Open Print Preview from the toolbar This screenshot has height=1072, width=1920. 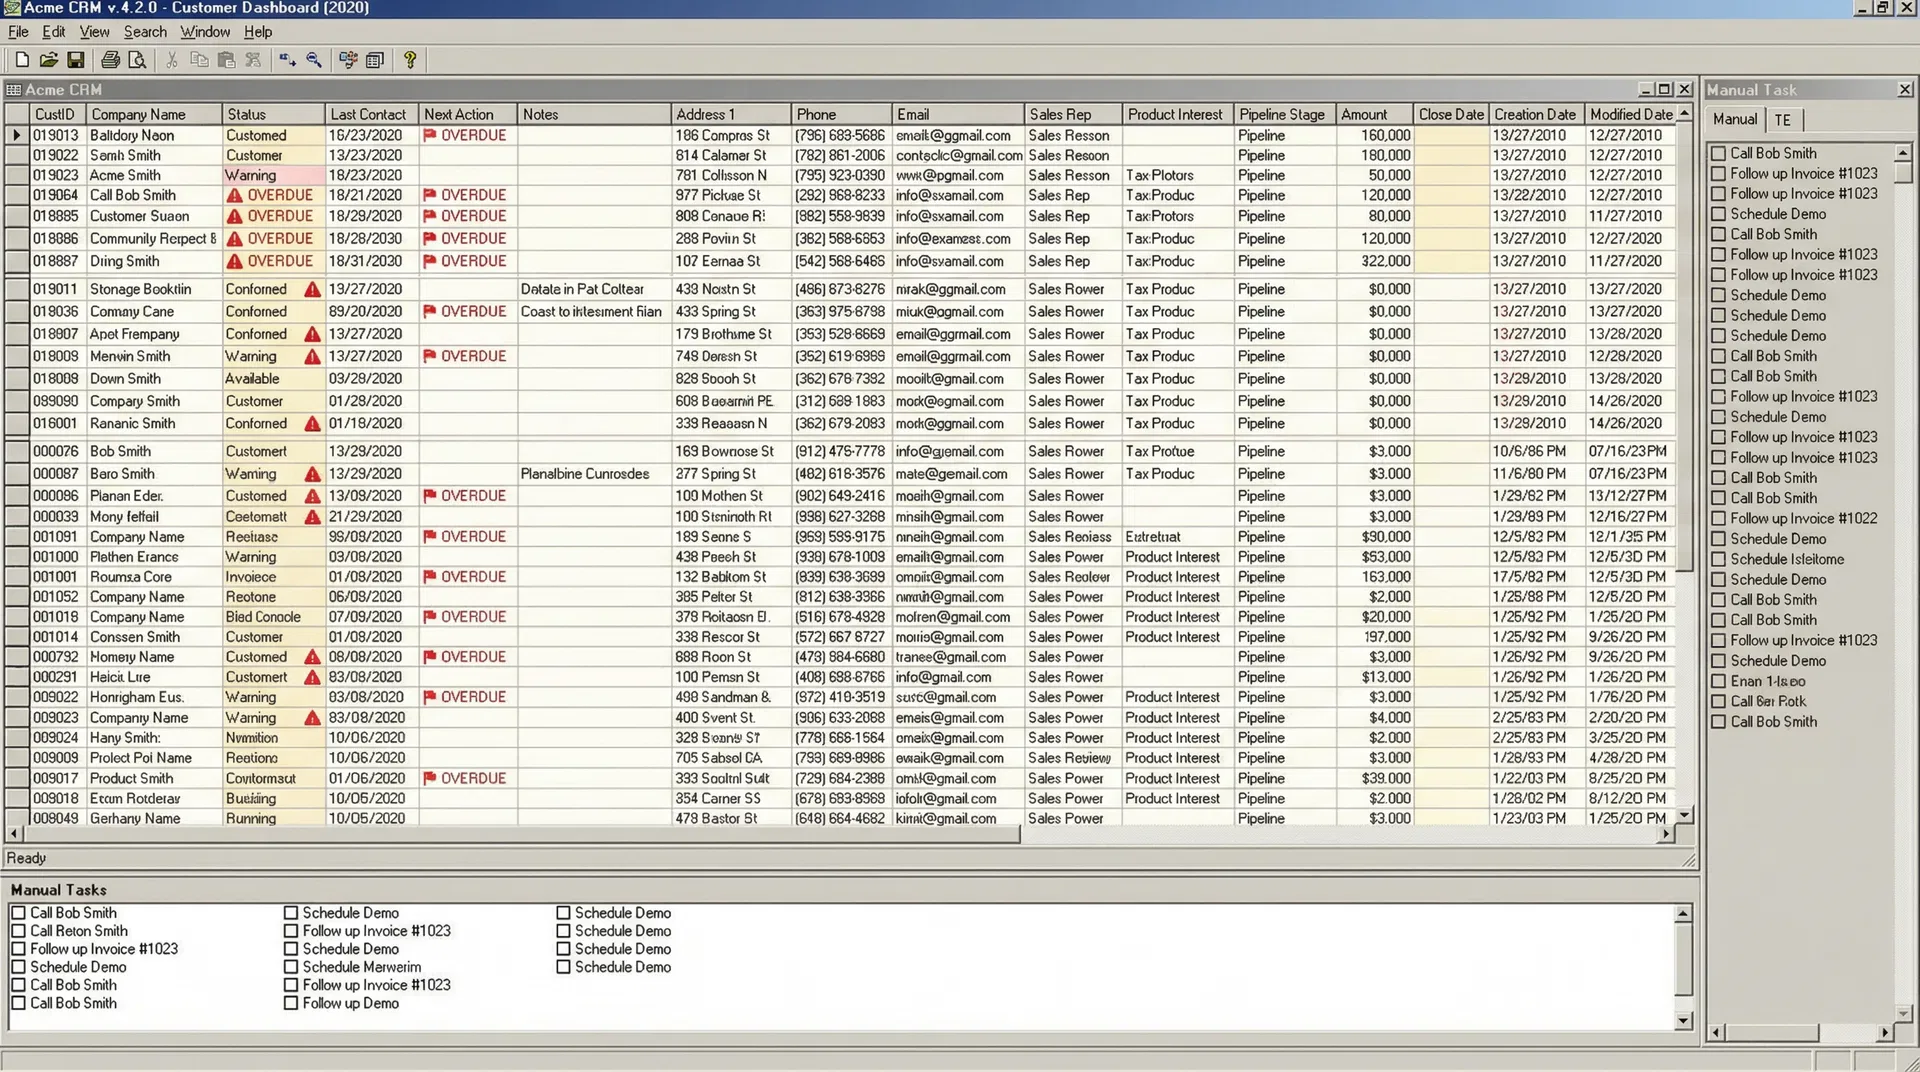pos(137,60)
